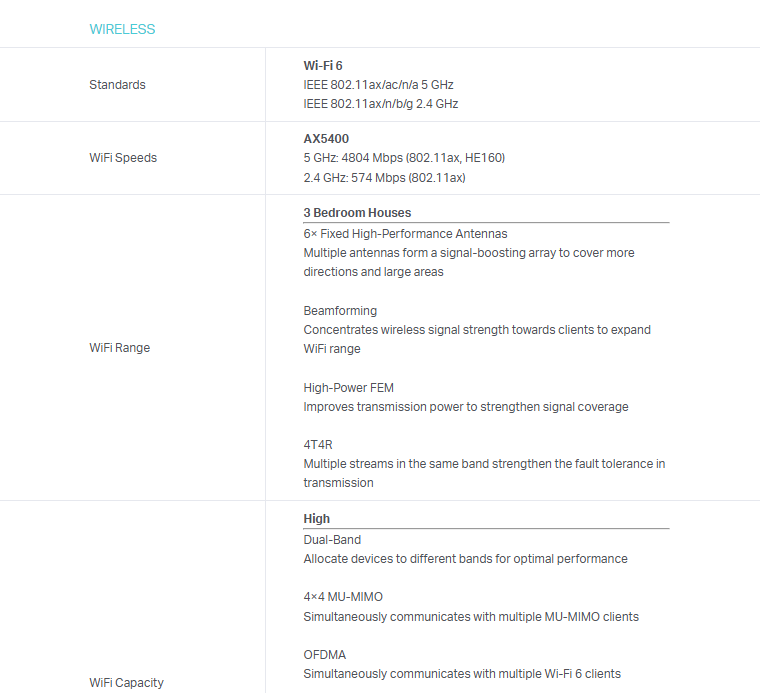Click the OFDMA feature title

325,655
